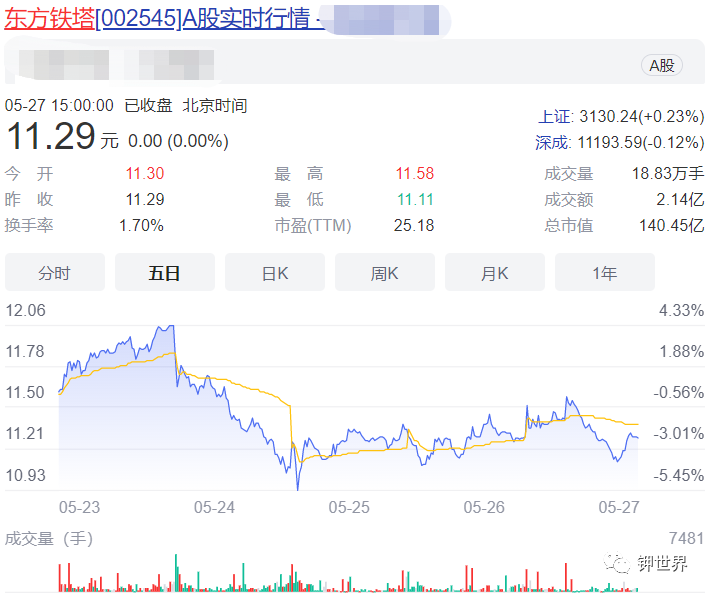The height and width of the screenshot is (594, 710).
Task: Click the 05-27 date label on chart axis
Action: pos(619,508)
